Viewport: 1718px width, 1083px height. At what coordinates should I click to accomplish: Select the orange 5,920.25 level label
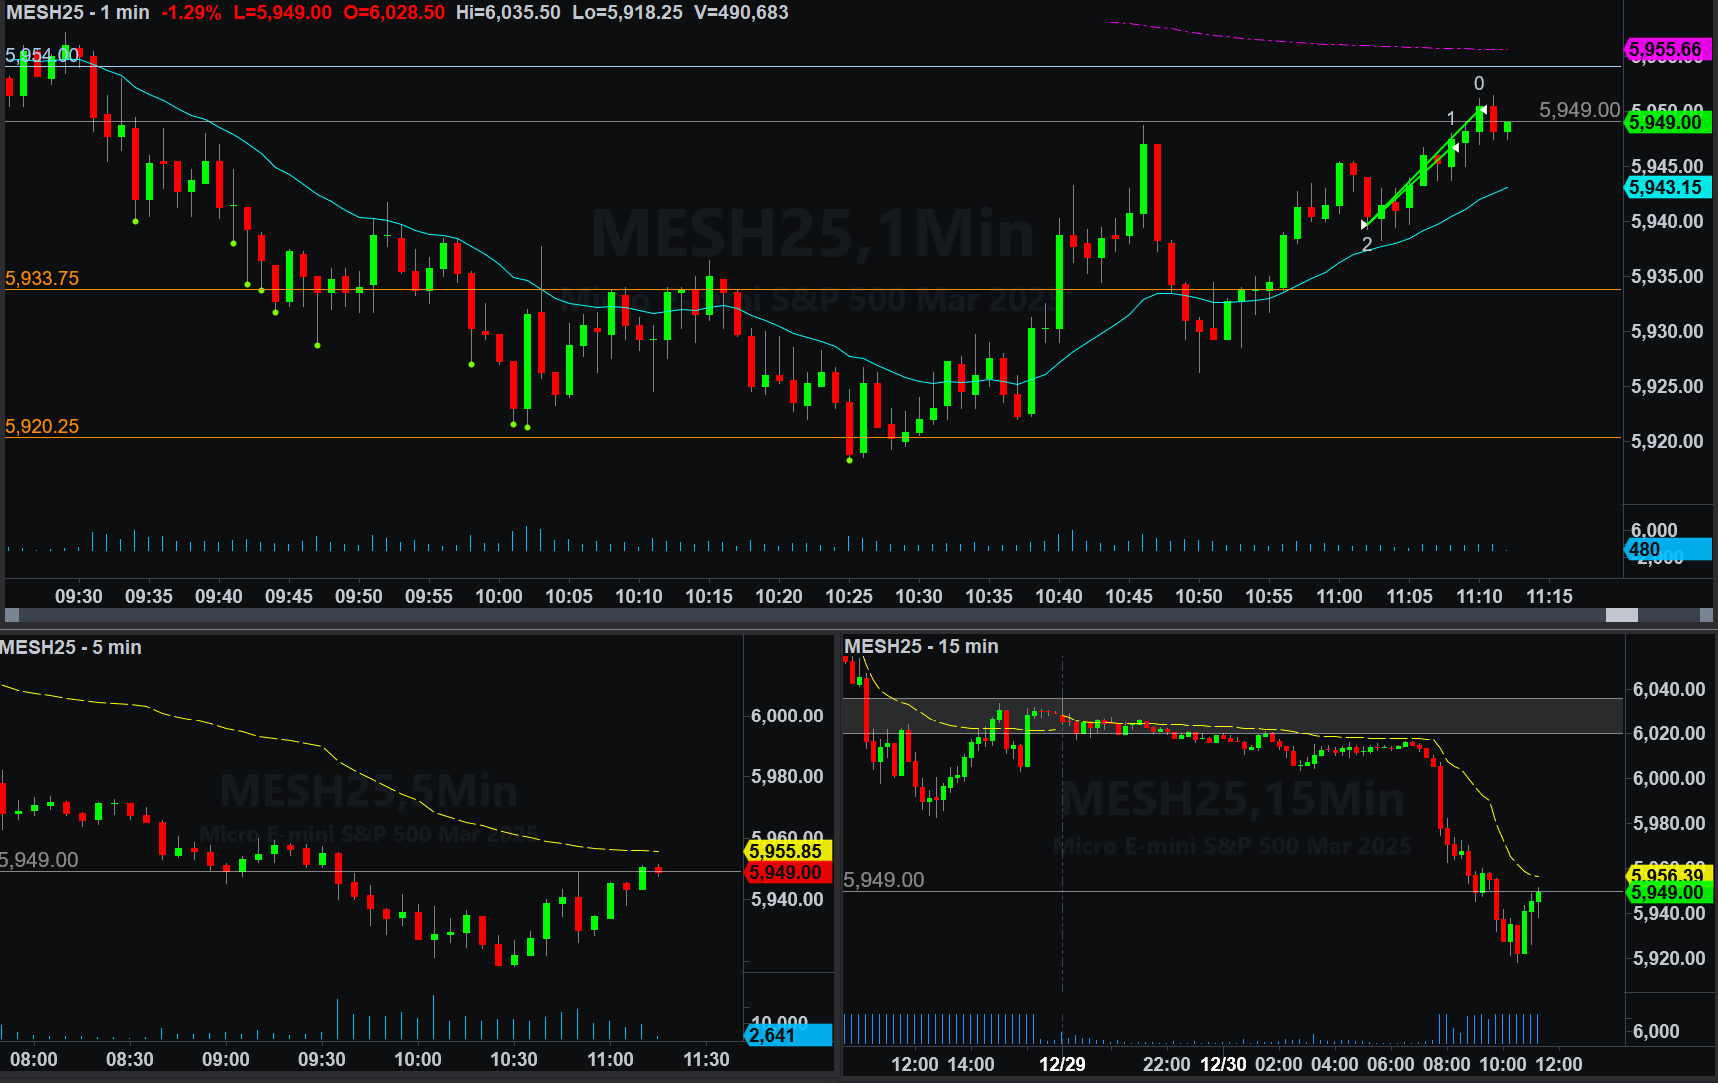42,426
